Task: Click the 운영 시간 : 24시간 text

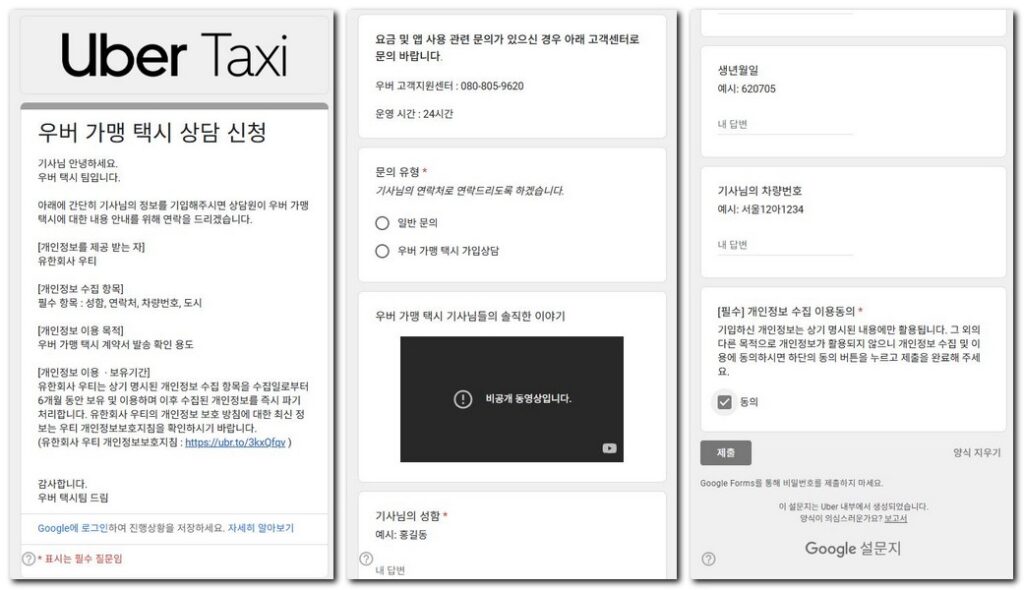Action: [414, 114]
